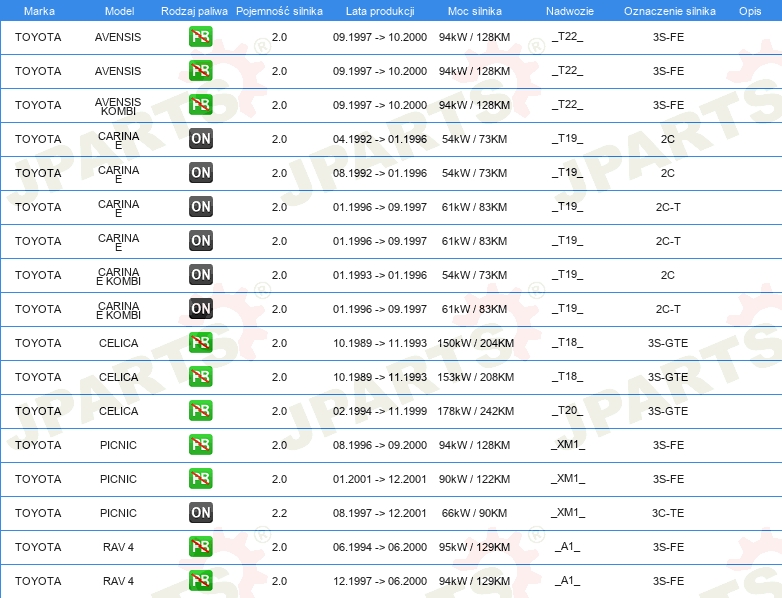Select the AVENSIS KOMBI model cell
This screenshot has height=598, width=782.
click(118, 106)
